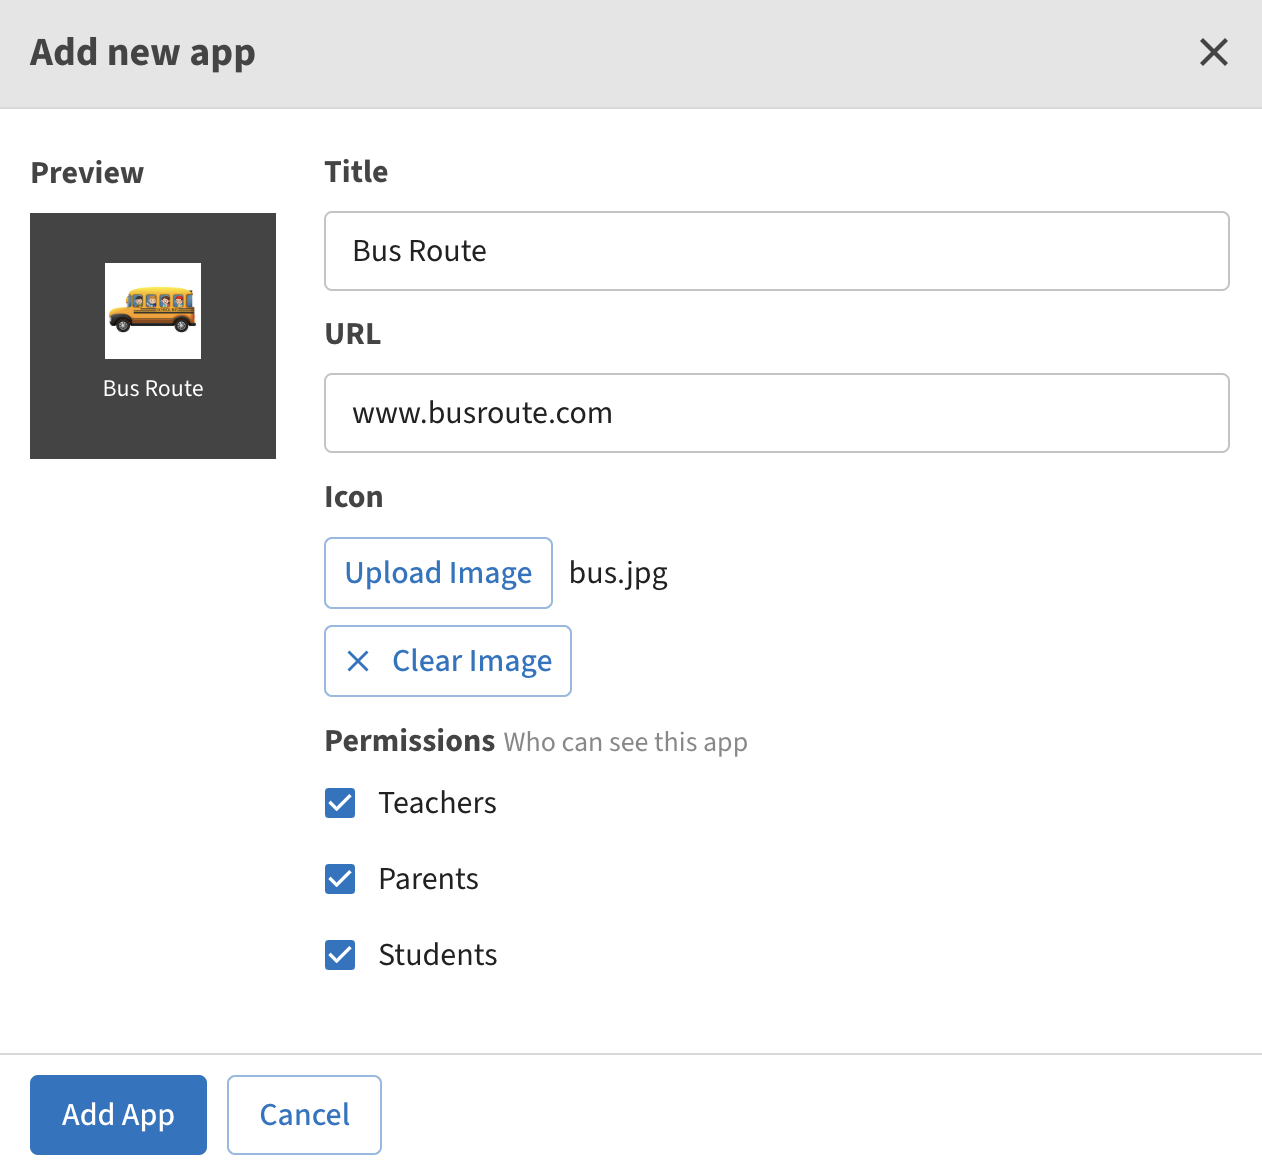Click the Students label text
Screen dimensions: 1262x1168
click(x=437, y=955)
